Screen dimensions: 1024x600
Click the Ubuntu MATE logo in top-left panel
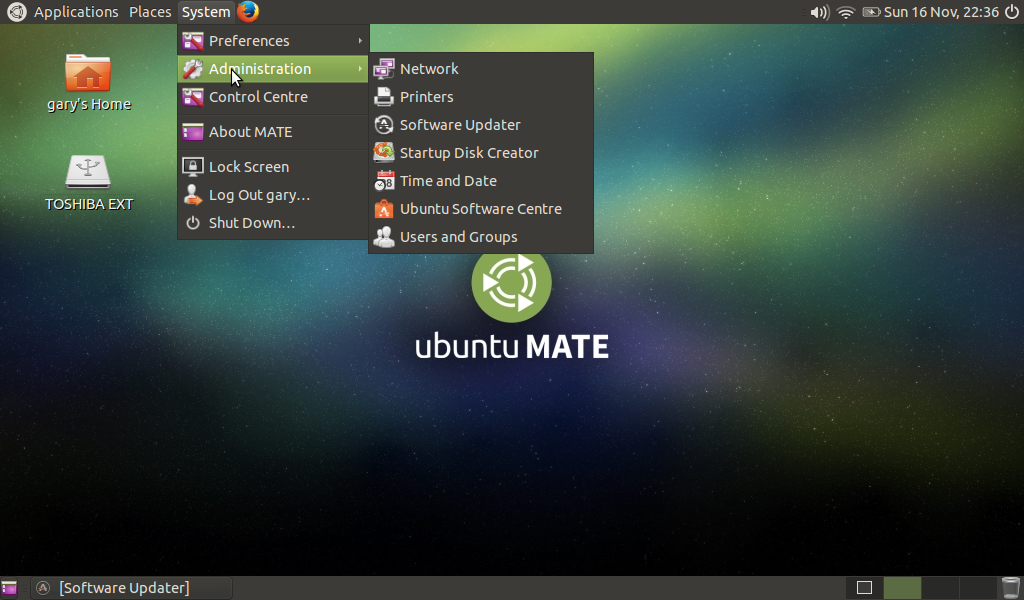point(16,12)
